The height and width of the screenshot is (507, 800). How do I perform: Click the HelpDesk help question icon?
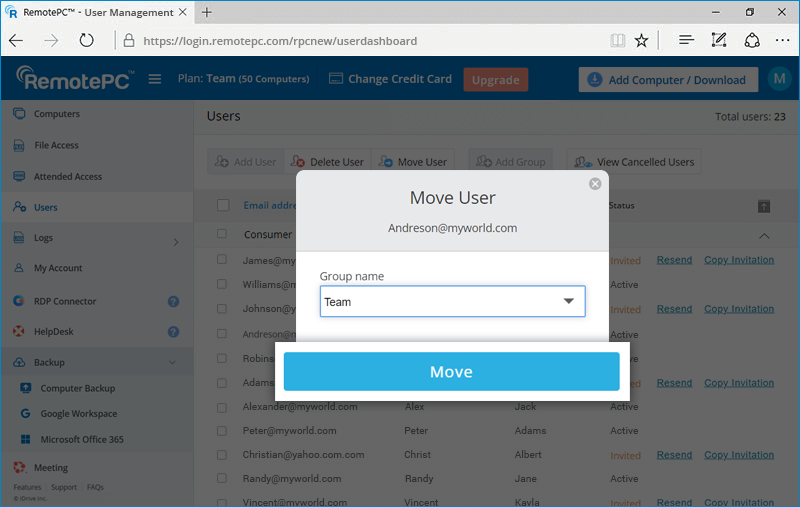point(173,332)
